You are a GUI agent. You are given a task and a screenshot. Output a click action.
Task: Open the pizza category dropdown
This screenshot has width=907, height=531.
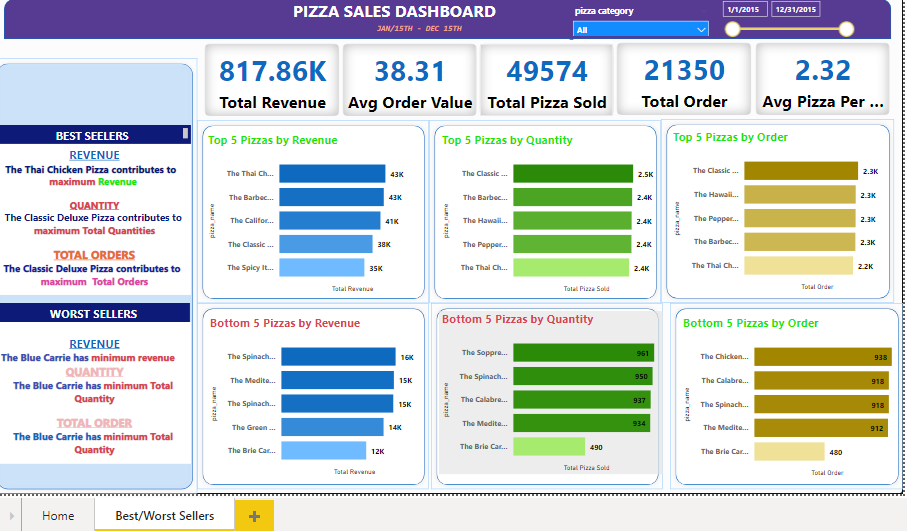(640, 30)
